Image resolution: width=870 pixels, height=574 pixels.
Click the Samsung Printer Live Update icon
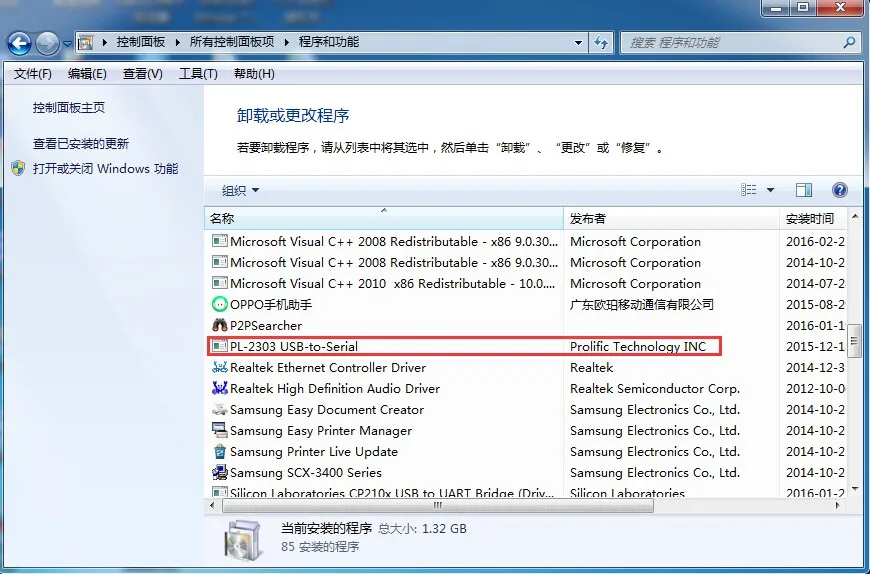[x=220, y=451]
